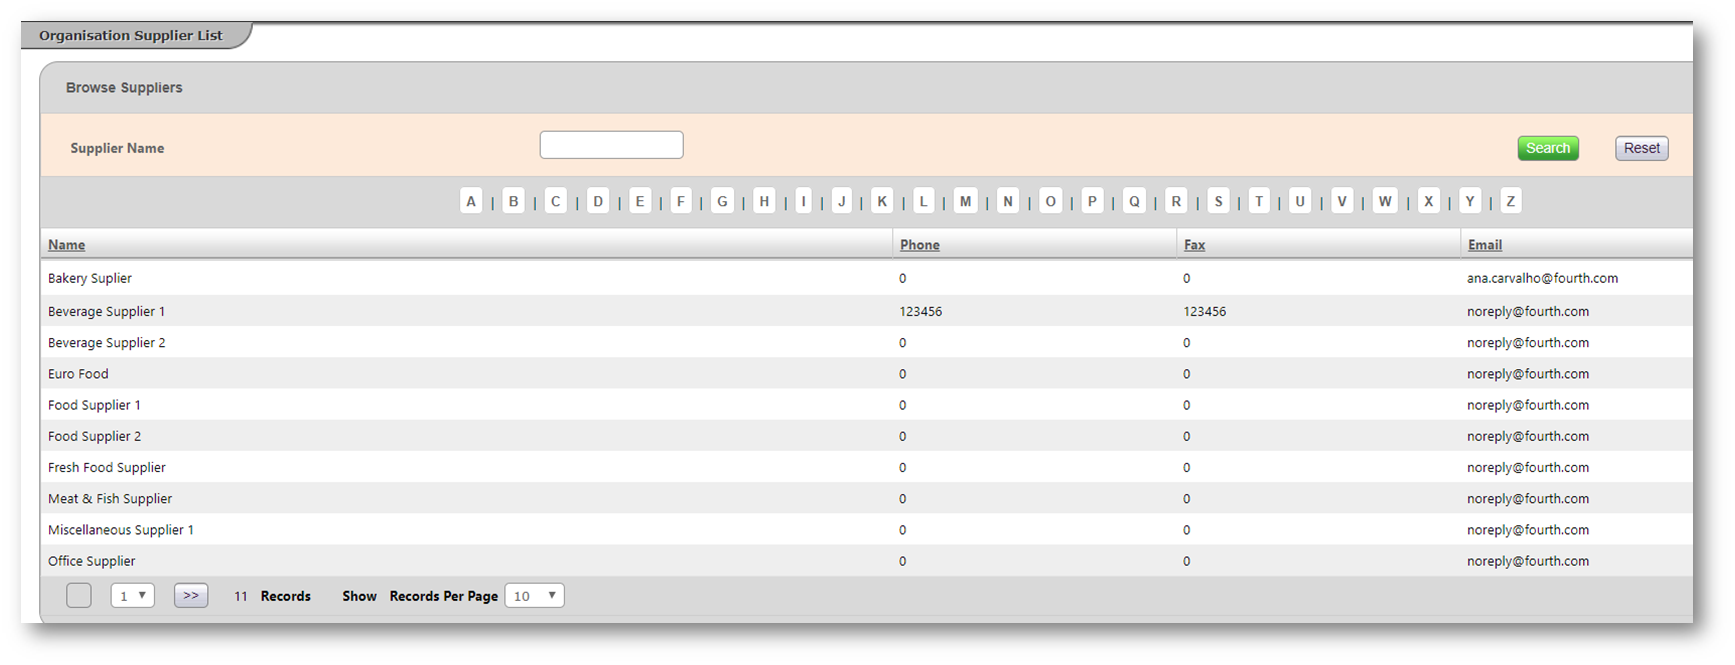Click the Beverage Supplier 1 name

click(x=106, y=311)
